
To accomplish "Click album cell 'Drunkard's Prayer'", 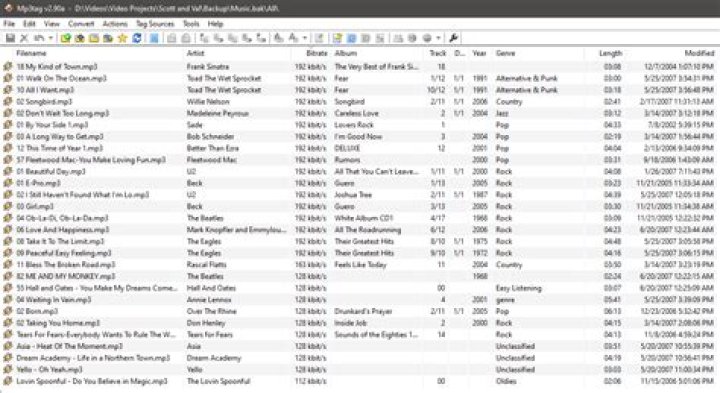I will click(x=363, y=311).
